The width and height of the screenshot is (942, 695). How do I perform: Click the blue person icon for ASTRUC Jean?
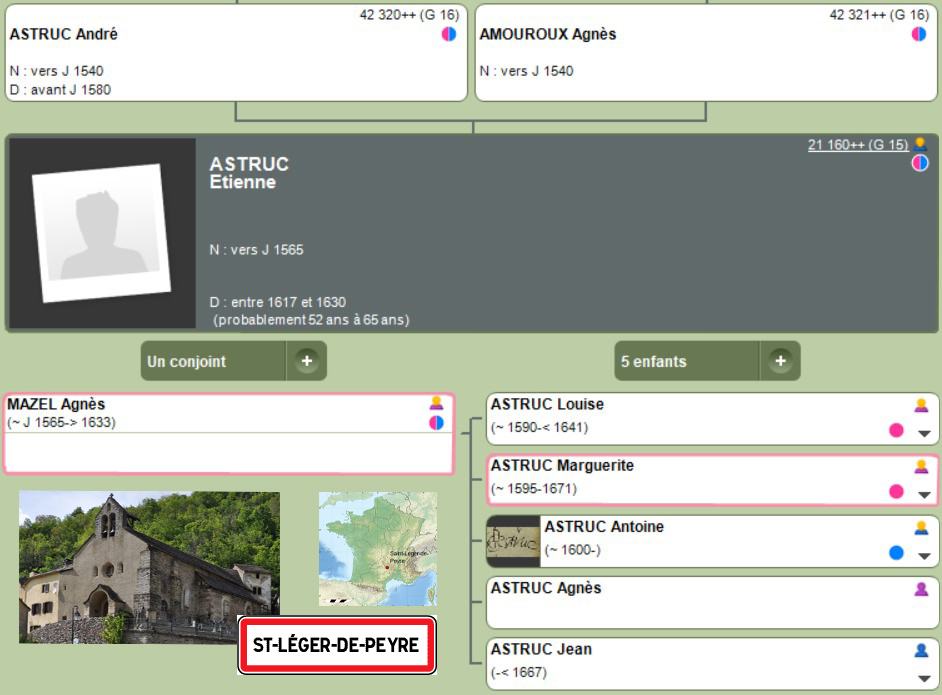pos(921,650)
